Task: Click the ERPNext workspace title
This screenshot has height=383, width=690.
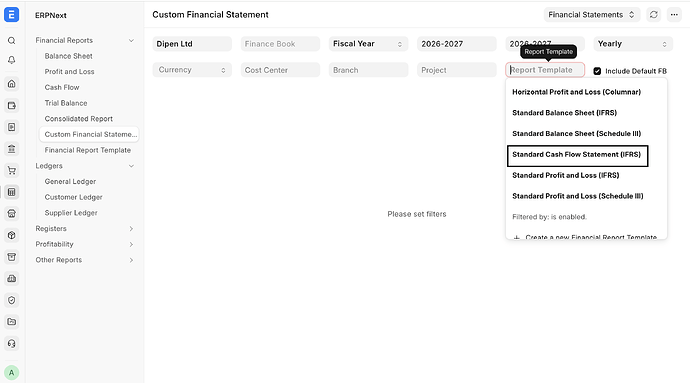Action: (51, 15)
